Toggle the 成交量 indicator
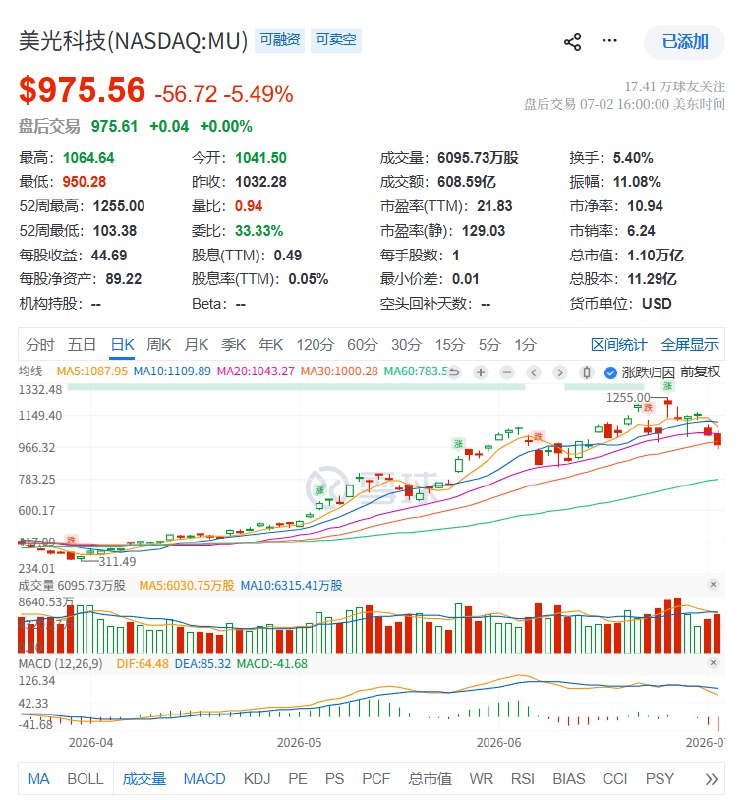 point(144,779)
